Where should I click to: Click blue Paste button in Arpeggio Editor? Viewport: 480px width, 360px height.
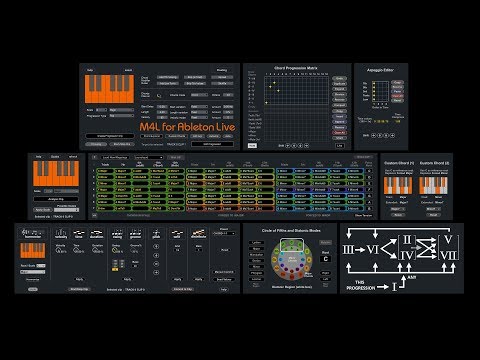click(397, 91)
